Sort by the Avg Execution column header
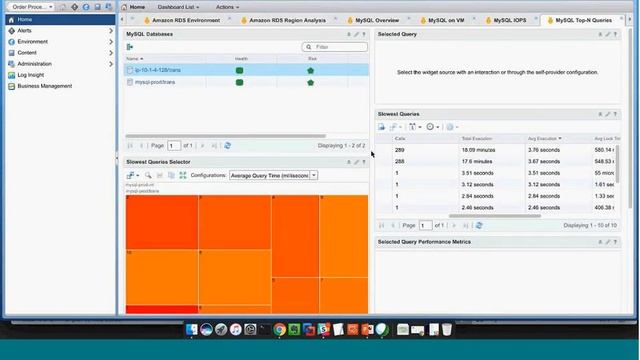The width and height of the screenshot is (640, 360). pyautogui.click(x=544, y=139)
